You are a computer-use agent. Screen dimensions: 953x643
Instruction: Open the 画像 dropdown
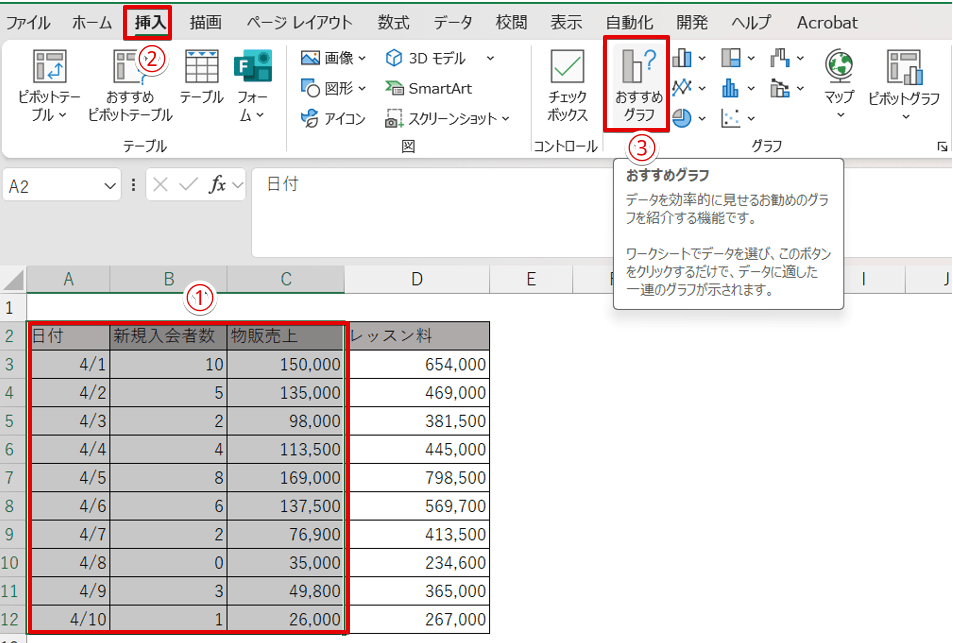(334, 58)
